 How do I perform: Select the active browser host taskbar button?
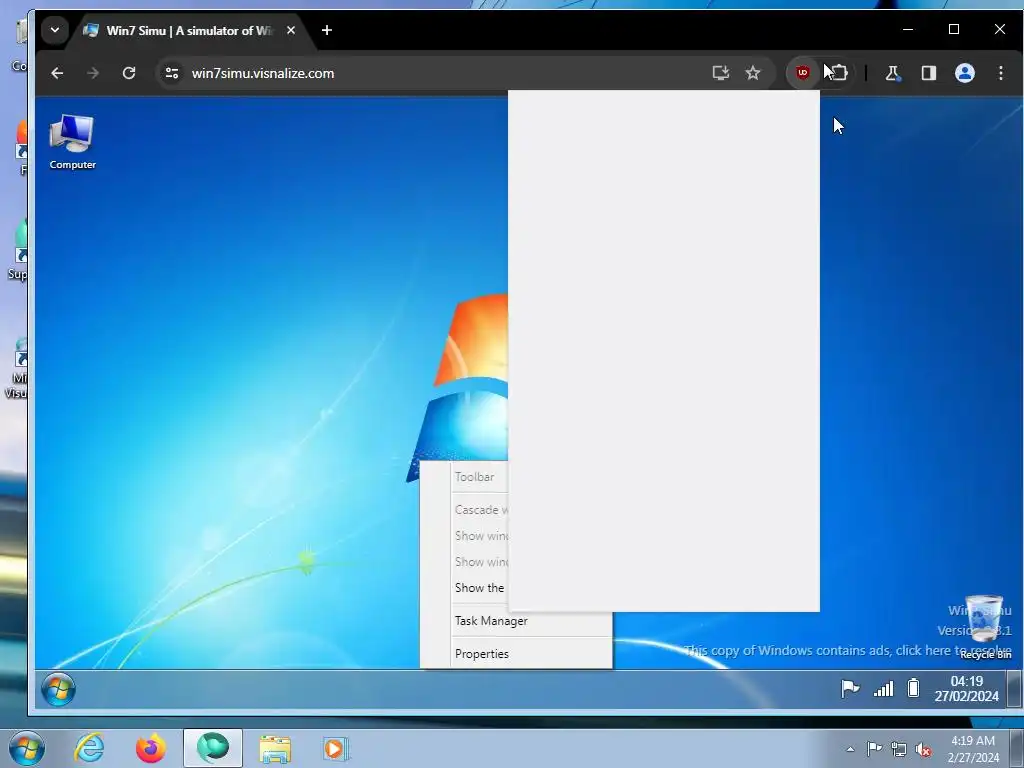point(213,748)
